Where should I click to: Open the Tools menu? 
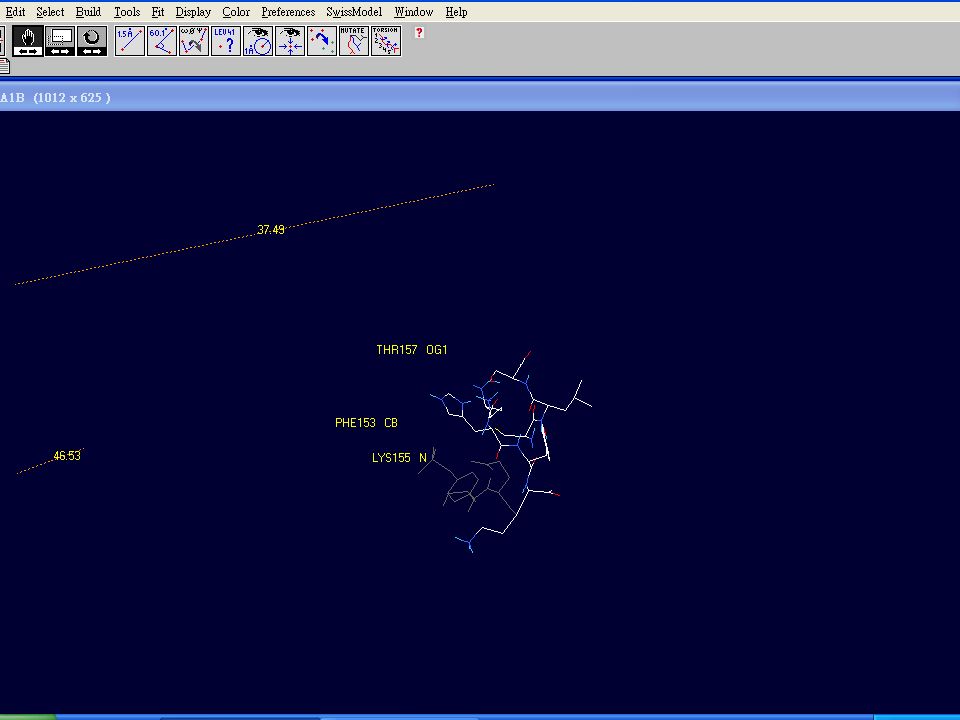pyautogui.click(x=127, y=12)
